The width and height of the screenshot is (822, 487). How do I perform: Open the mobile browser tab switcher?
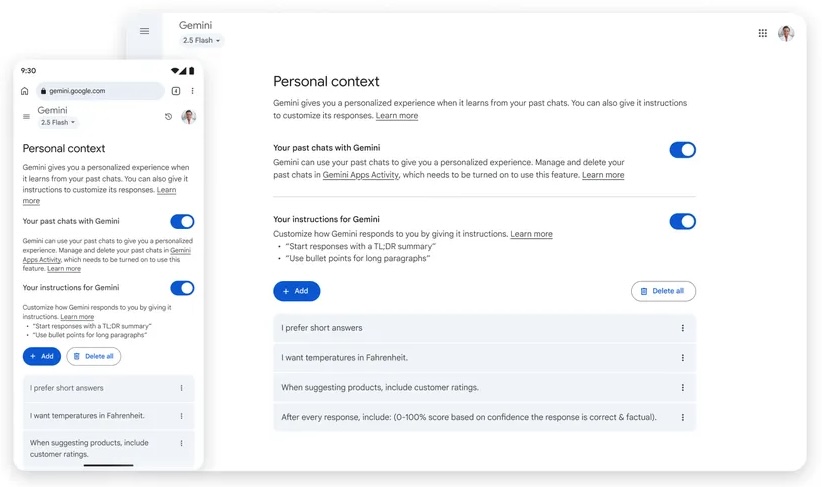(x=176, y=91)
